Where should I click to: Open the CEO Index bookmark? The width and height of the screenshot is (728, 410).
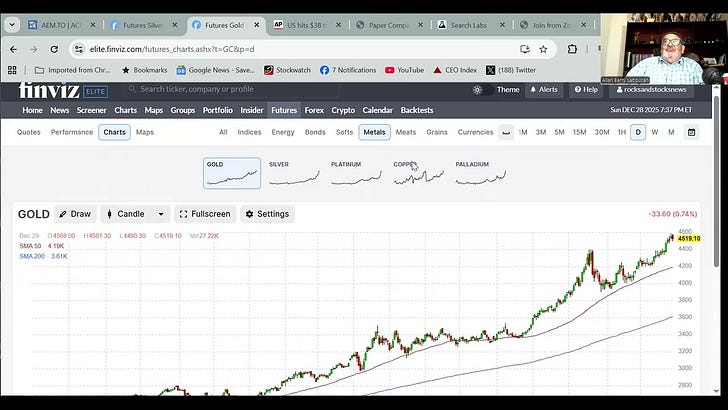(x=455, y=70)
